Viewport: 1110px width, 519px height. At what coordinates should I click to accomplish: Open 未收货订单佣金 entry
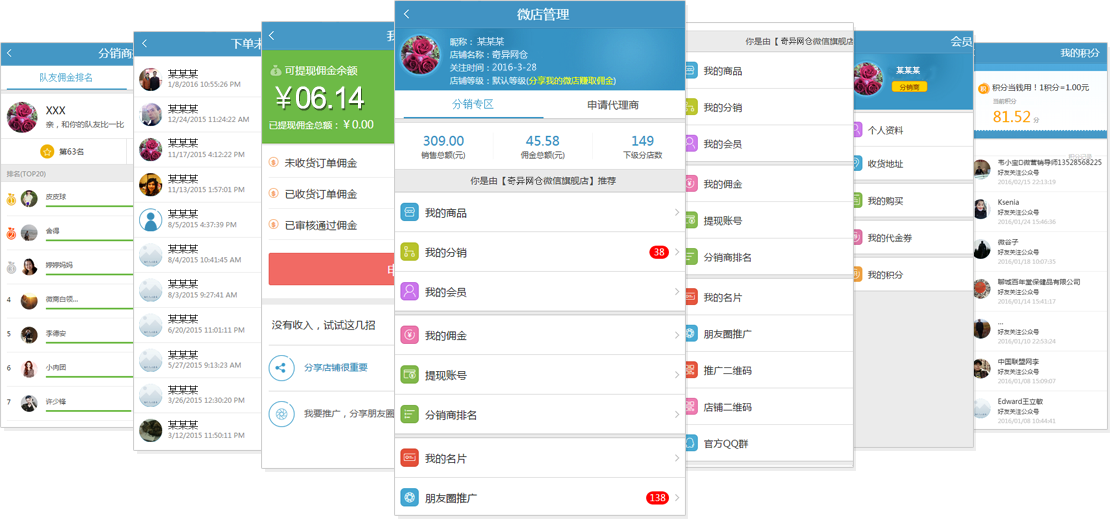tap(321, 163)
